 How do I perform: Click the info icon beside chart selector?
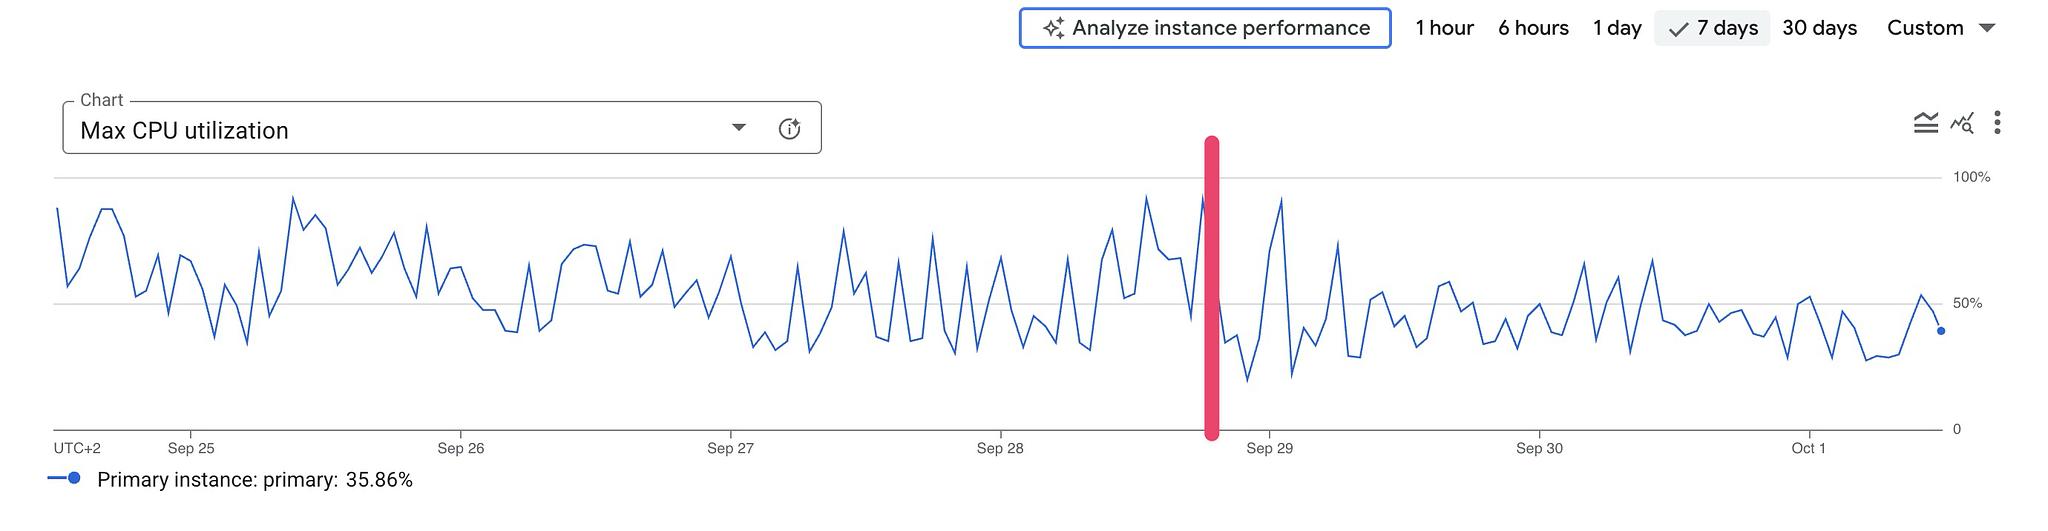click(x=789, y=129)
